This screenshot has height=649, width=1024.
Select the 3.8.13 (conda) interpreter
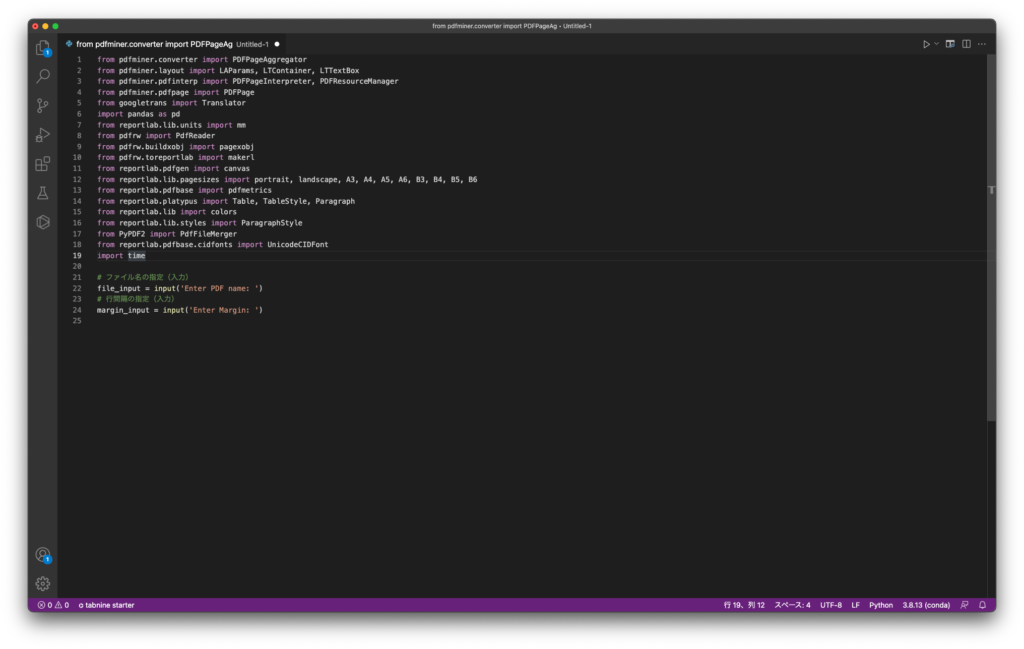tap(926, 605)
